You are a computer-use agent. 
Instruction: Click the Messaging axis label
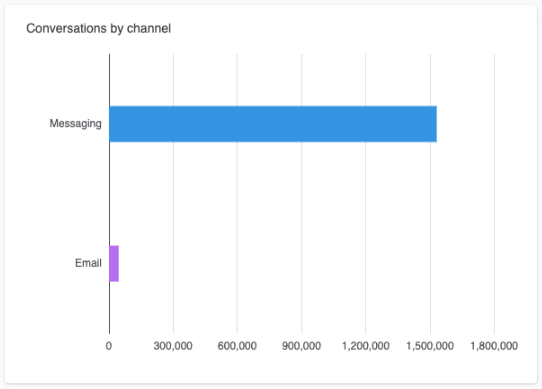(x=75, y=124)
